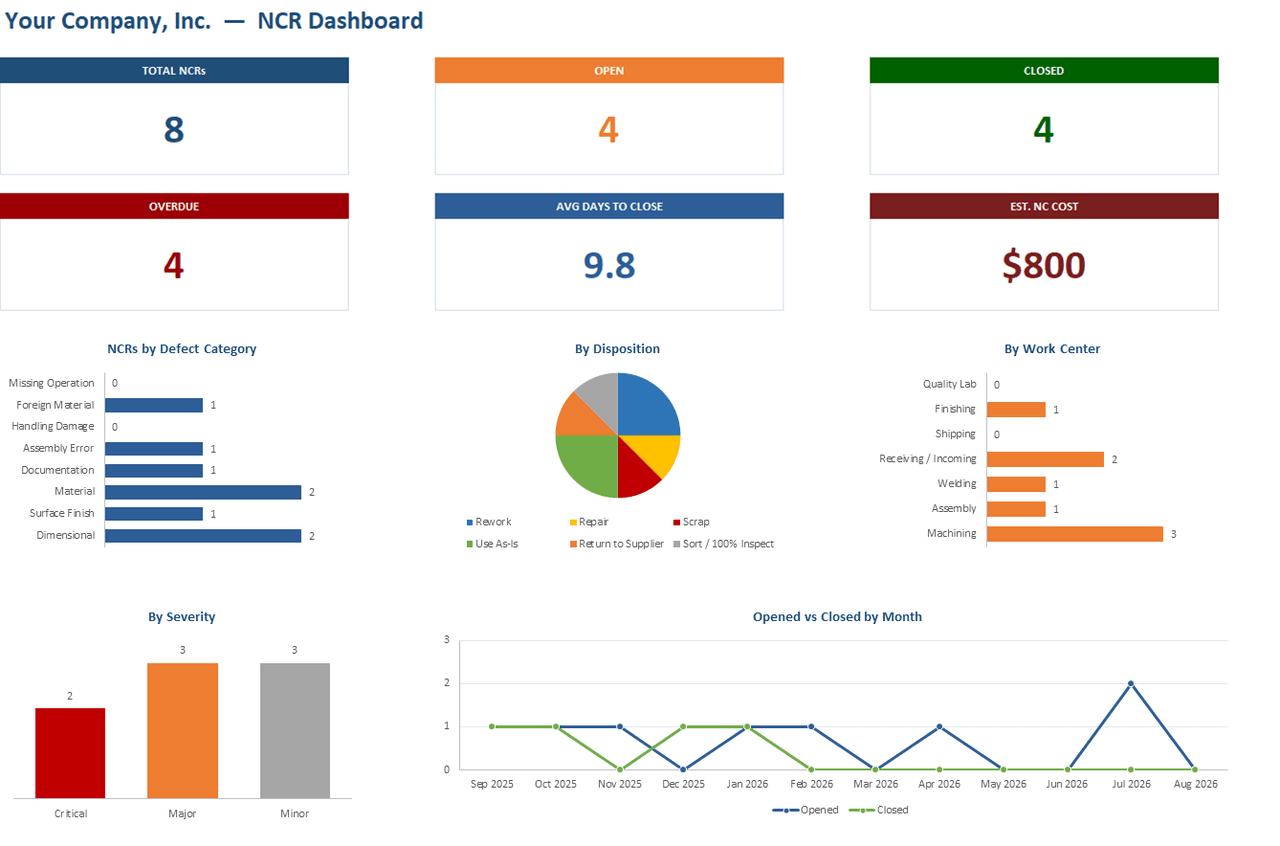
Task: Select the 9.8 average days value
Action: coord(609,265)
